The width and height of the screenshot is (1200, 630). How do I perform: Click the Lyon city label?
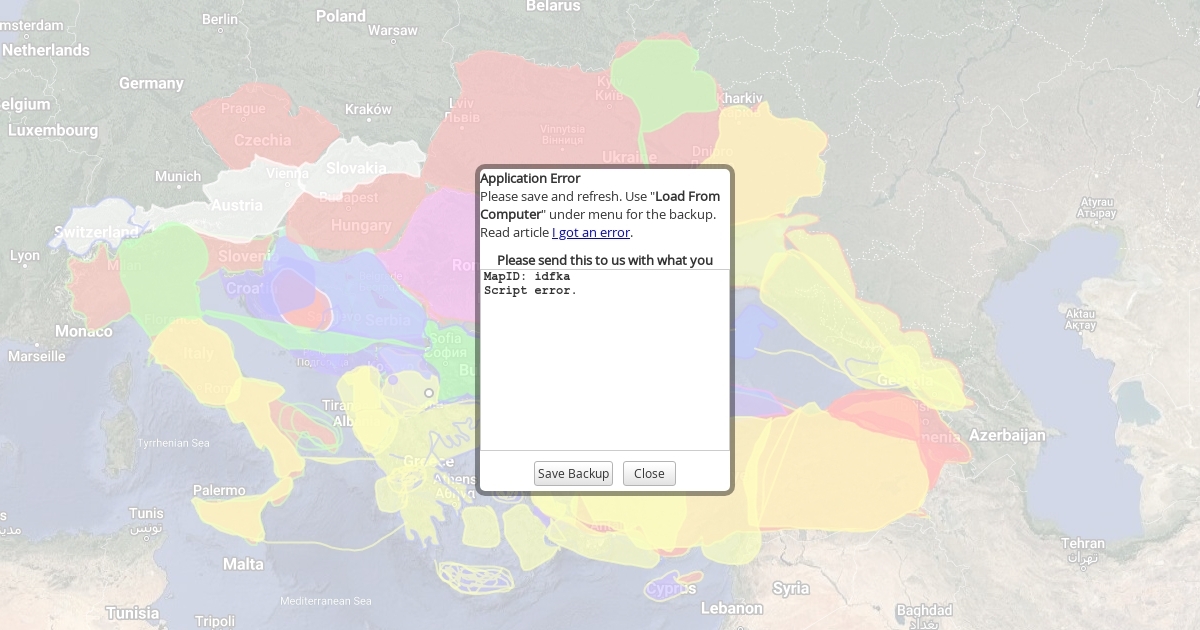pos(25,256)
